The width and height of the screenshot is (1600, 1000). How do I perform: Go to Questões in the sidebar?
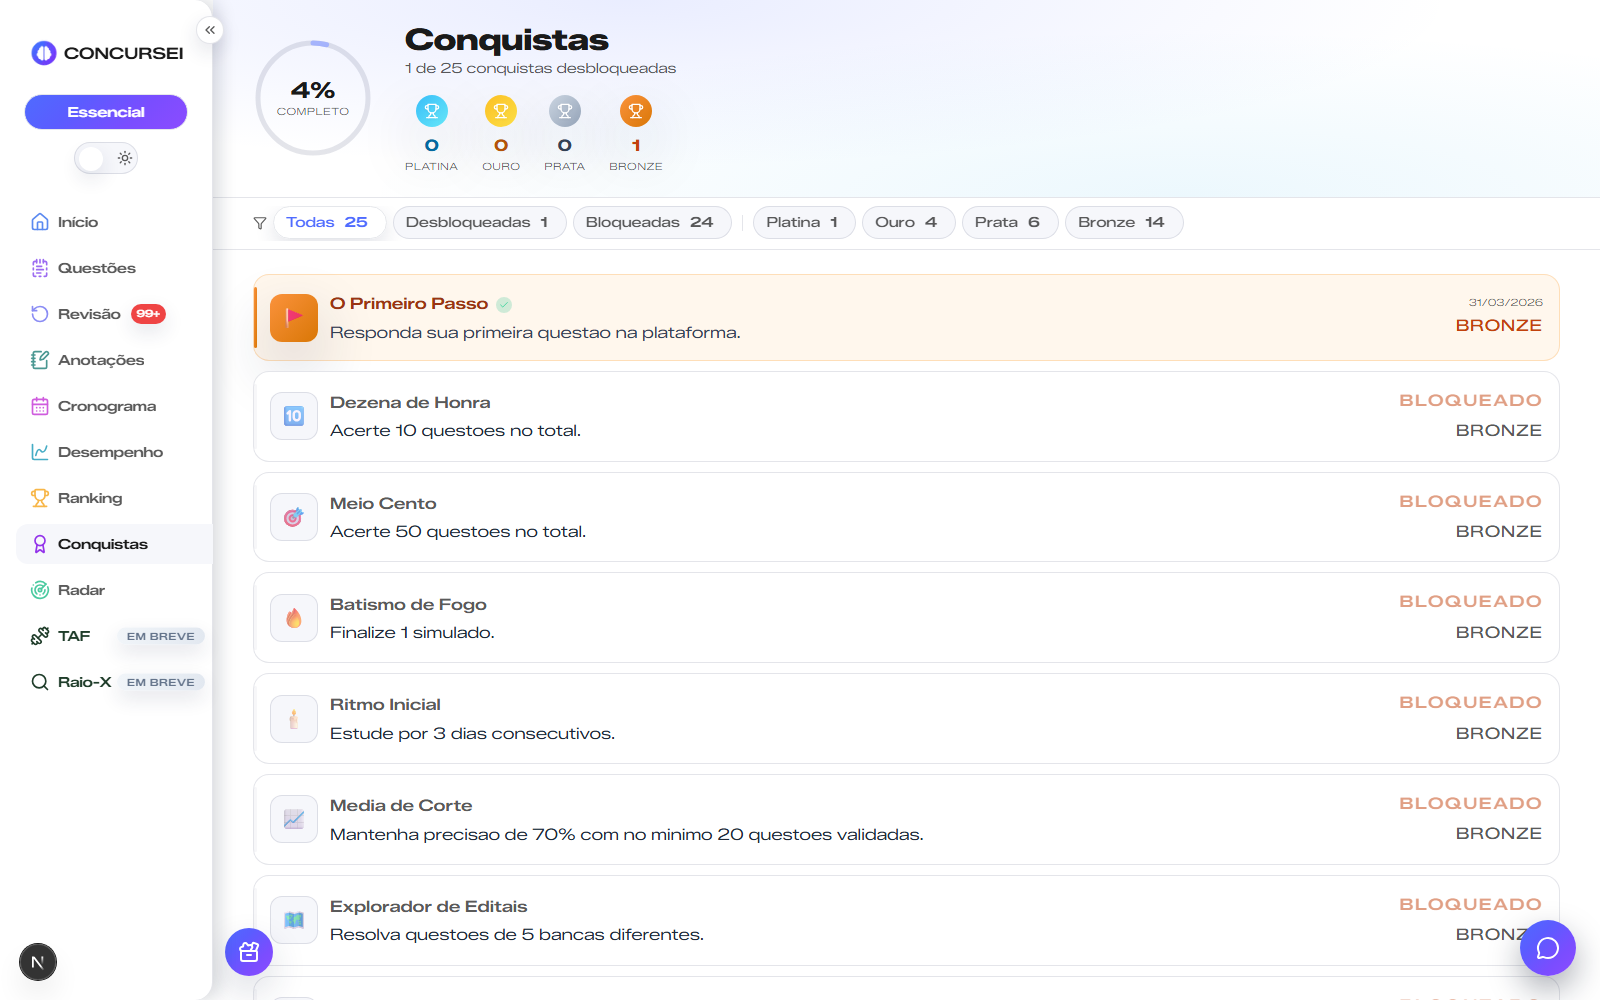pyautogui.click(x=96, y=268)
